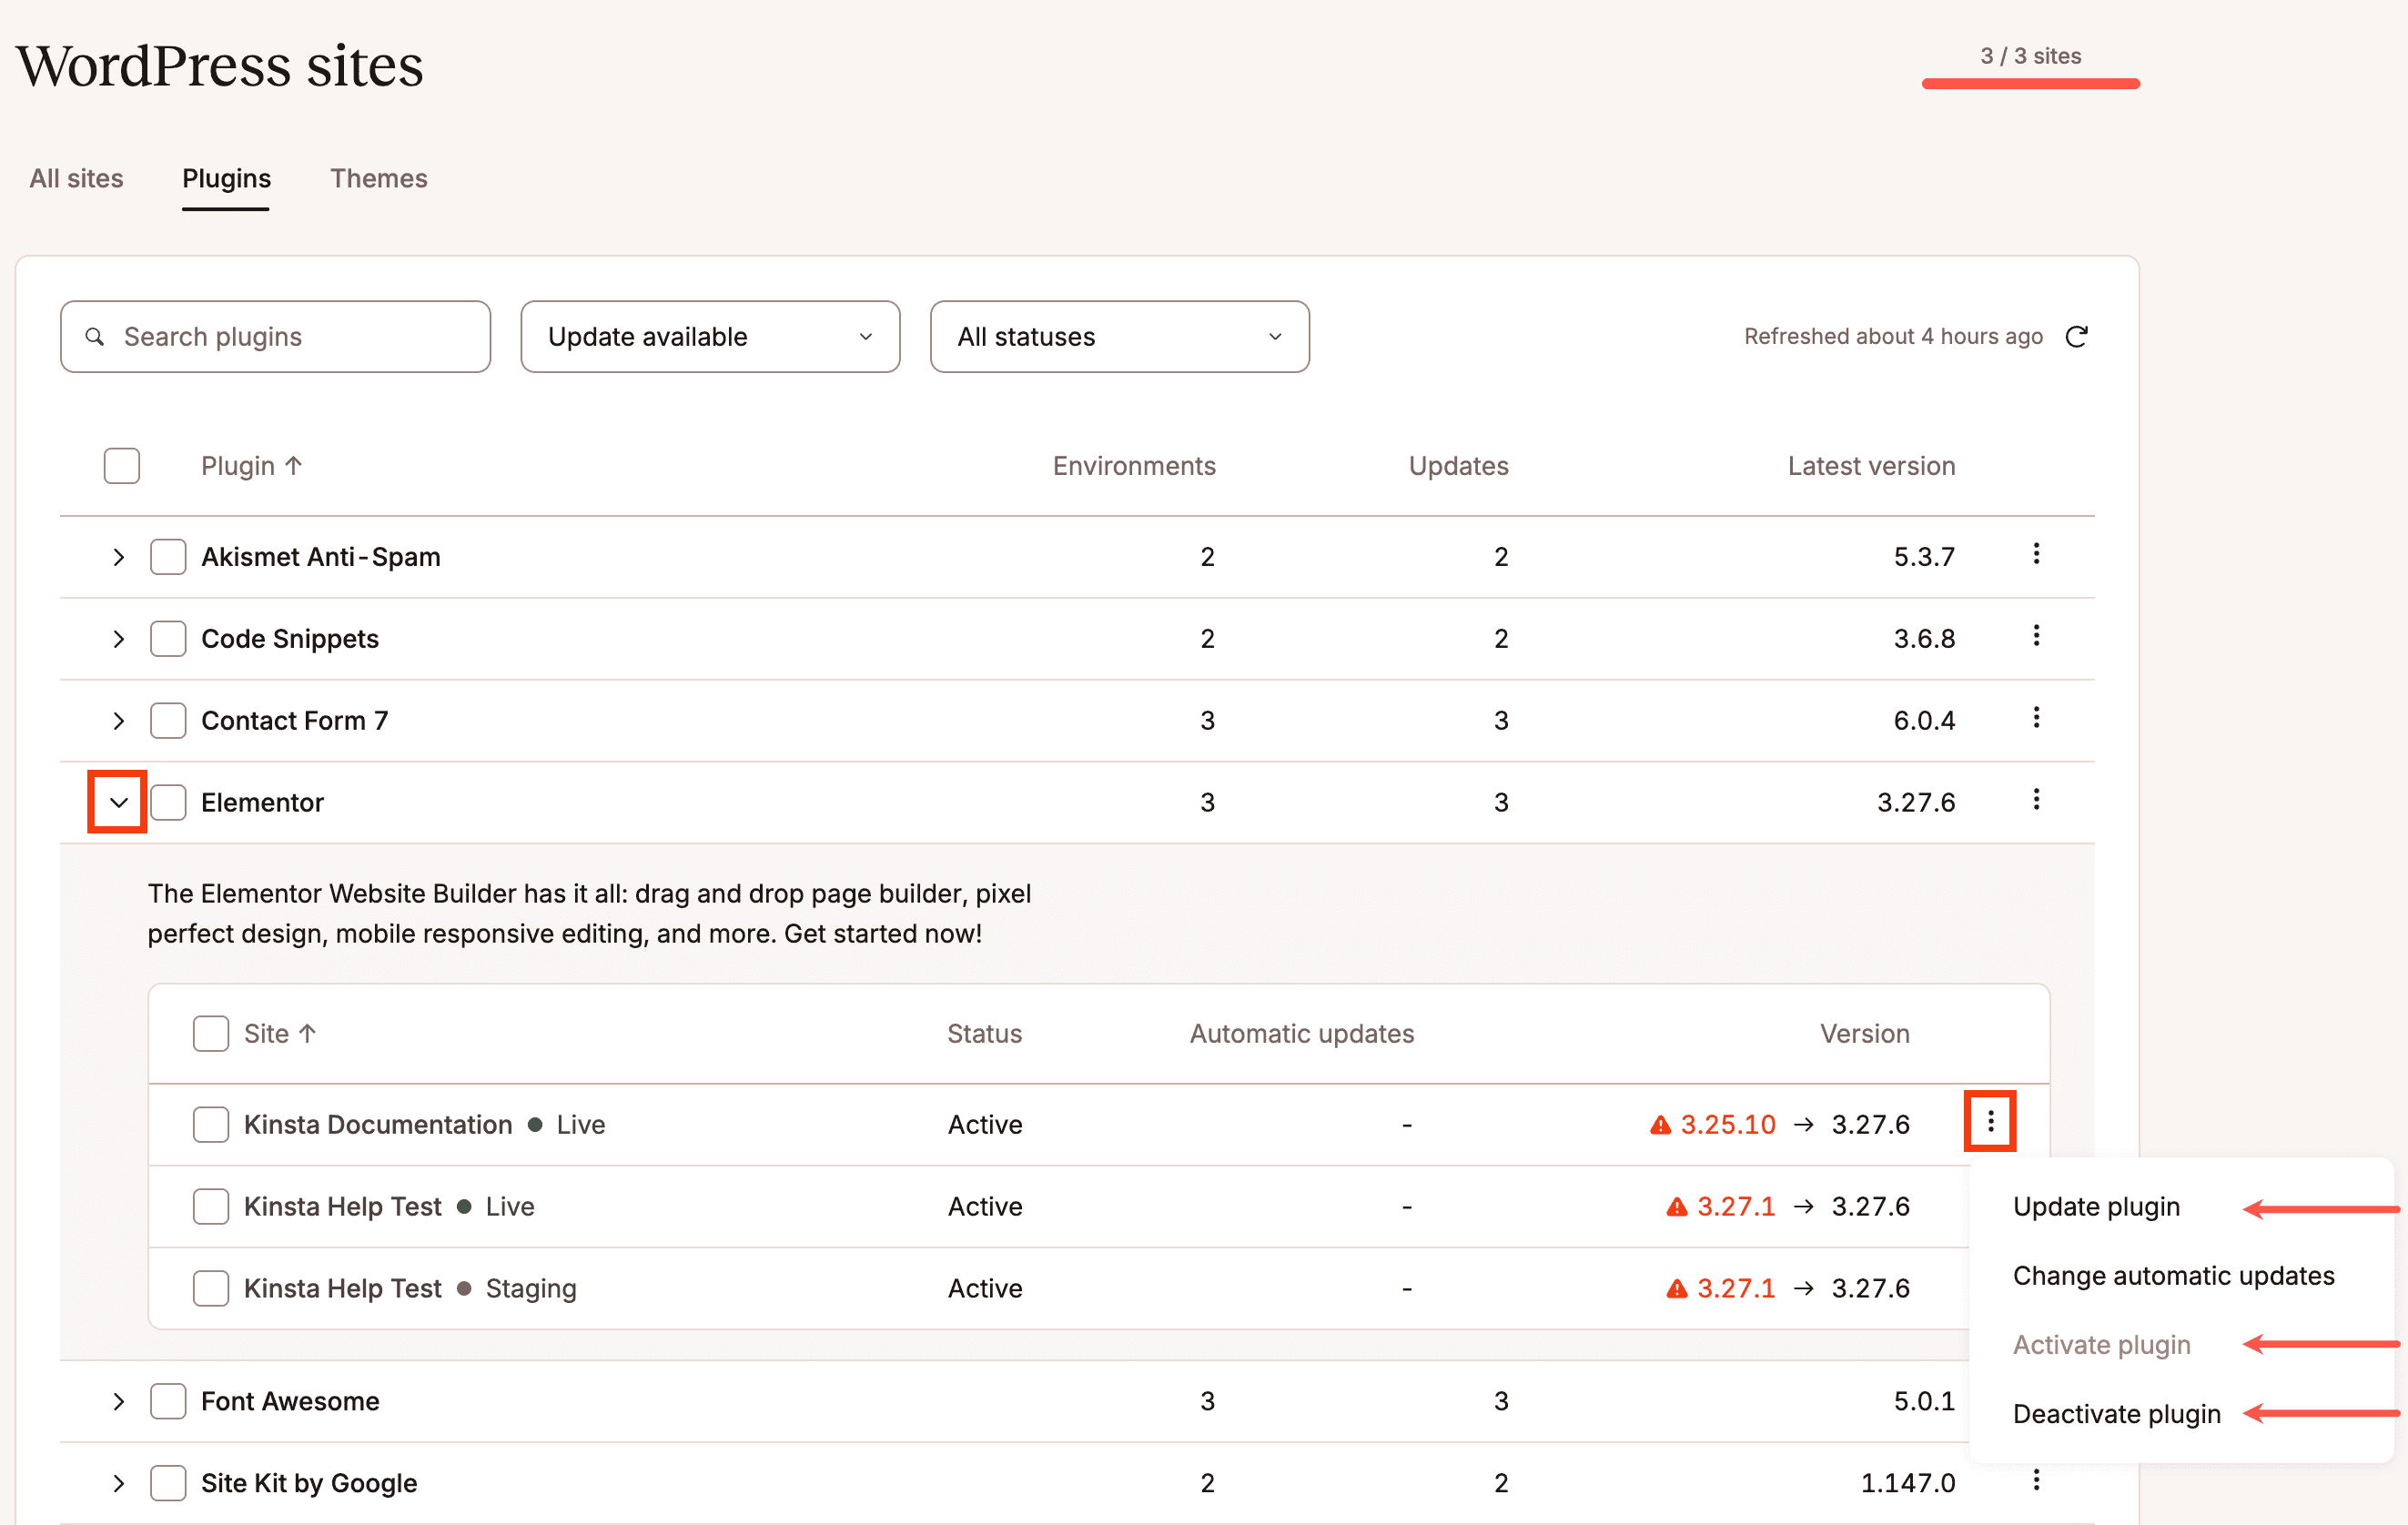Sort by the Latest version column header
Screen dimensions: 2408x1525
click(1871, 466)
